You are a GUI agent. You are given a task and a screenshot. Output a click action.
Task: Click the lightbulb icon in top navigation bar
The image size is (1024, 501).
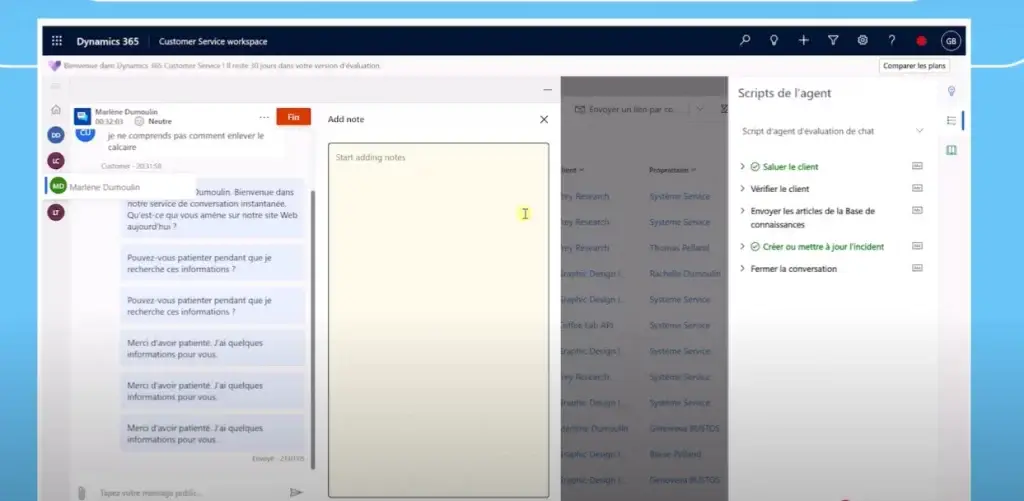(774, 40)
